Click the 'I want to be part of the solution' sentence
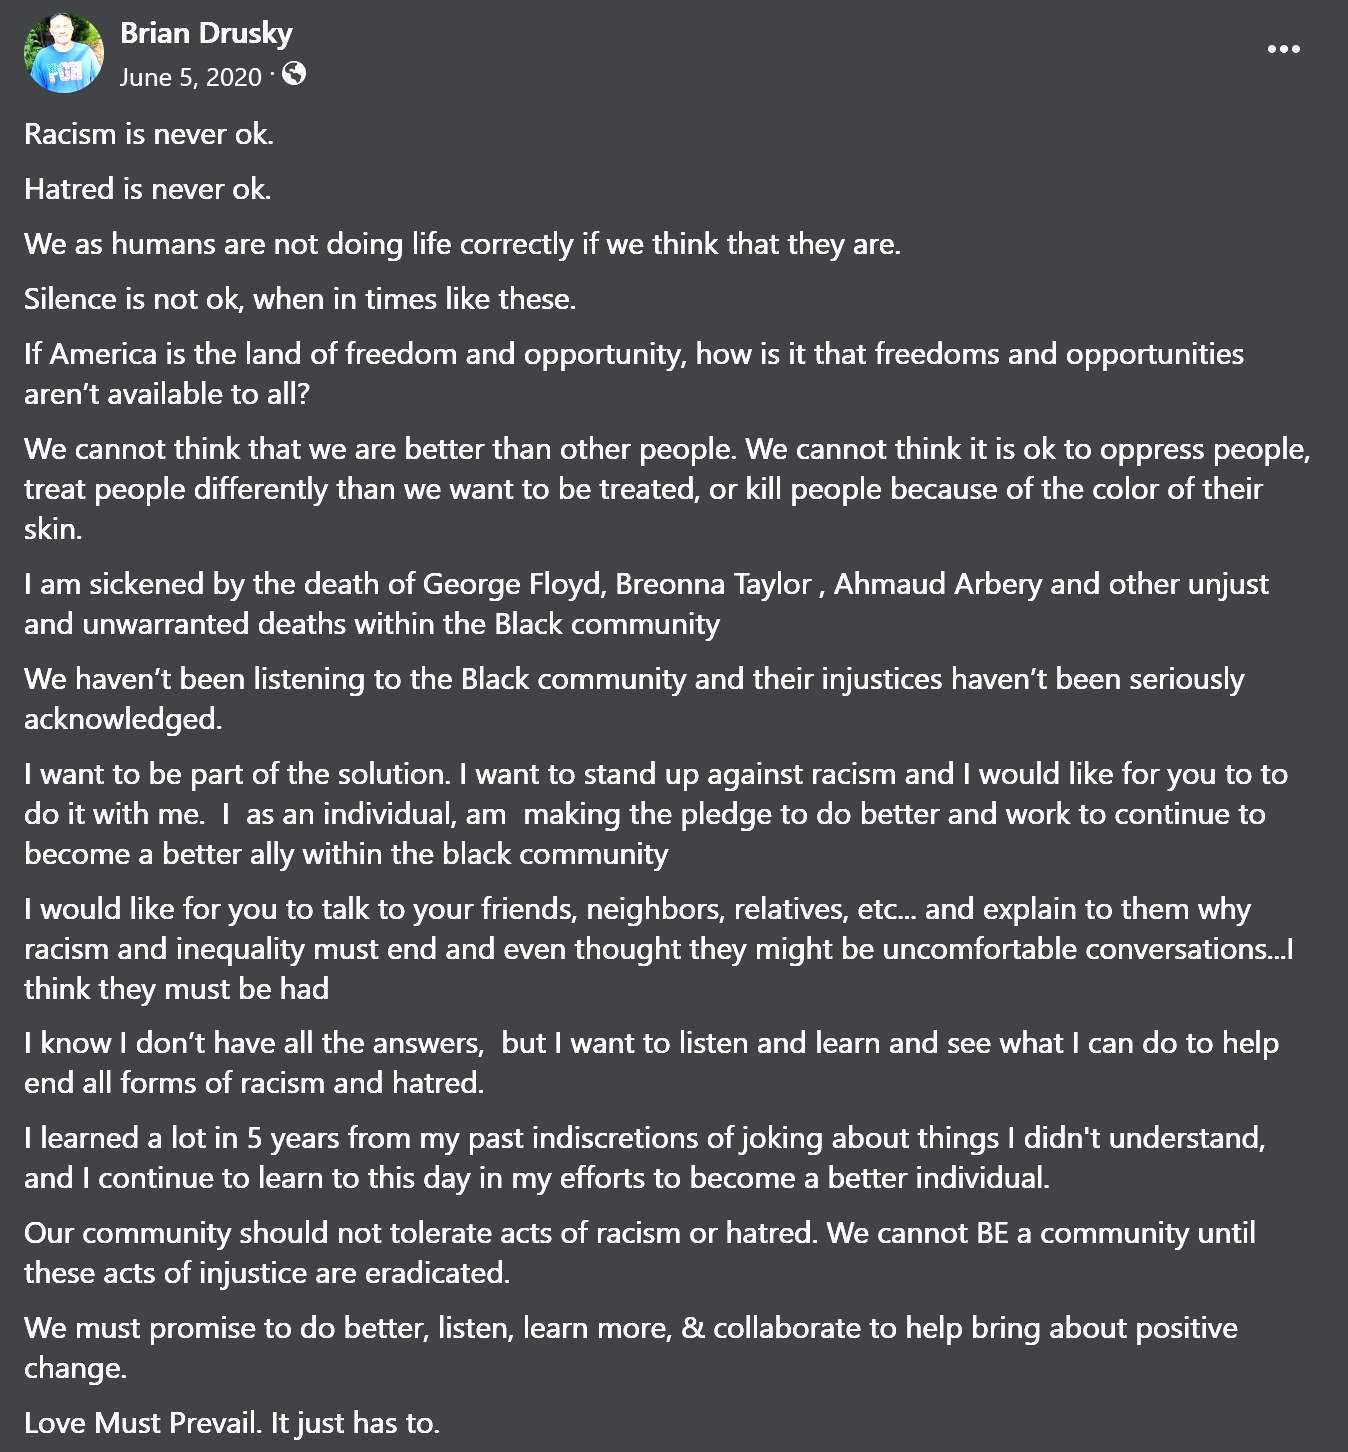Viewport: 1348px width, 1452px height. [x=245, y=774]
